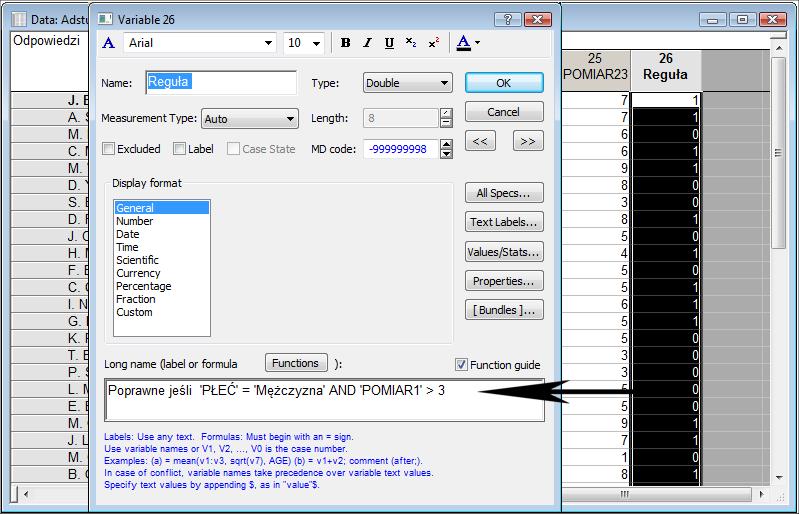The width and height of the screenshot is (799, 514).
Task: Click the Variable 26 title icon
Action: (x=105, y=19)
